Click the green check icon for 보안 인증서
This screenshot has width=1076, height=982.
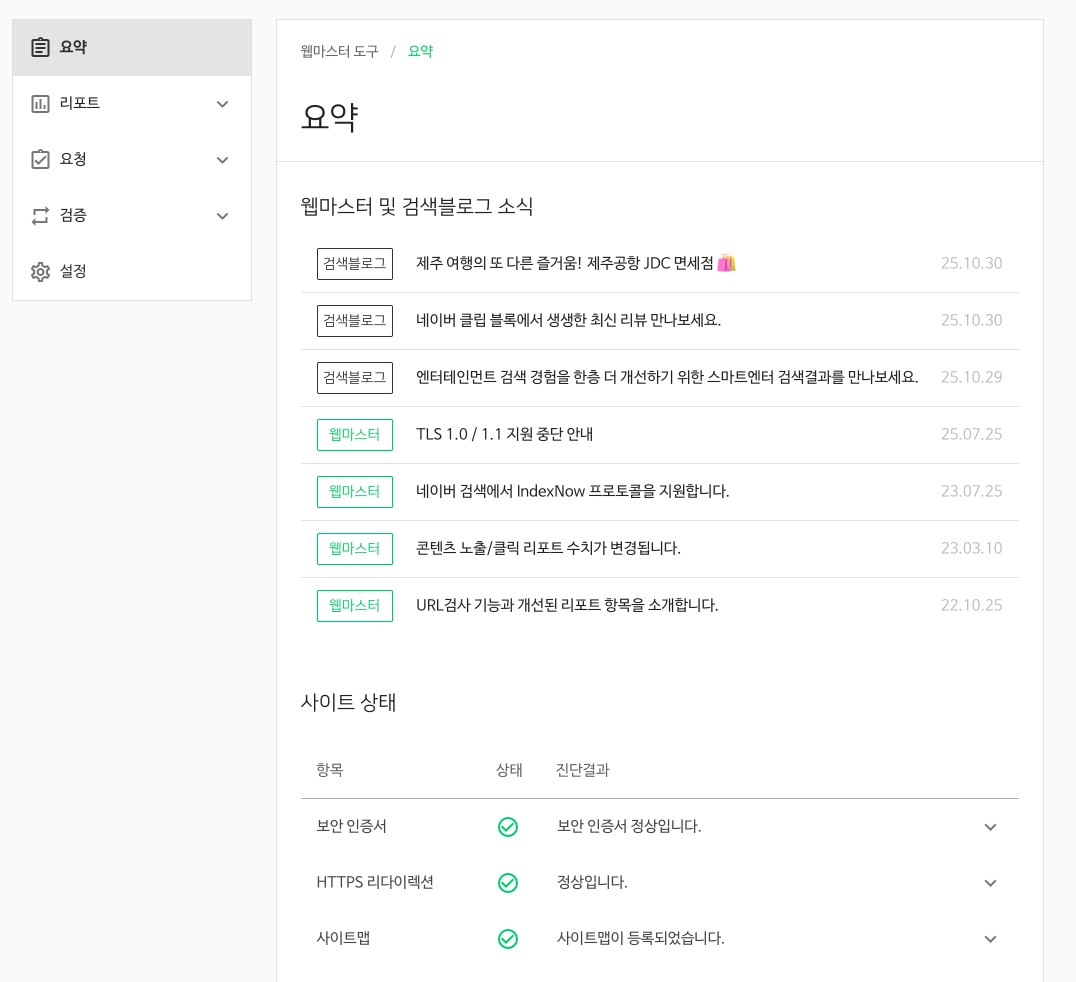click(x=508, y=827)
